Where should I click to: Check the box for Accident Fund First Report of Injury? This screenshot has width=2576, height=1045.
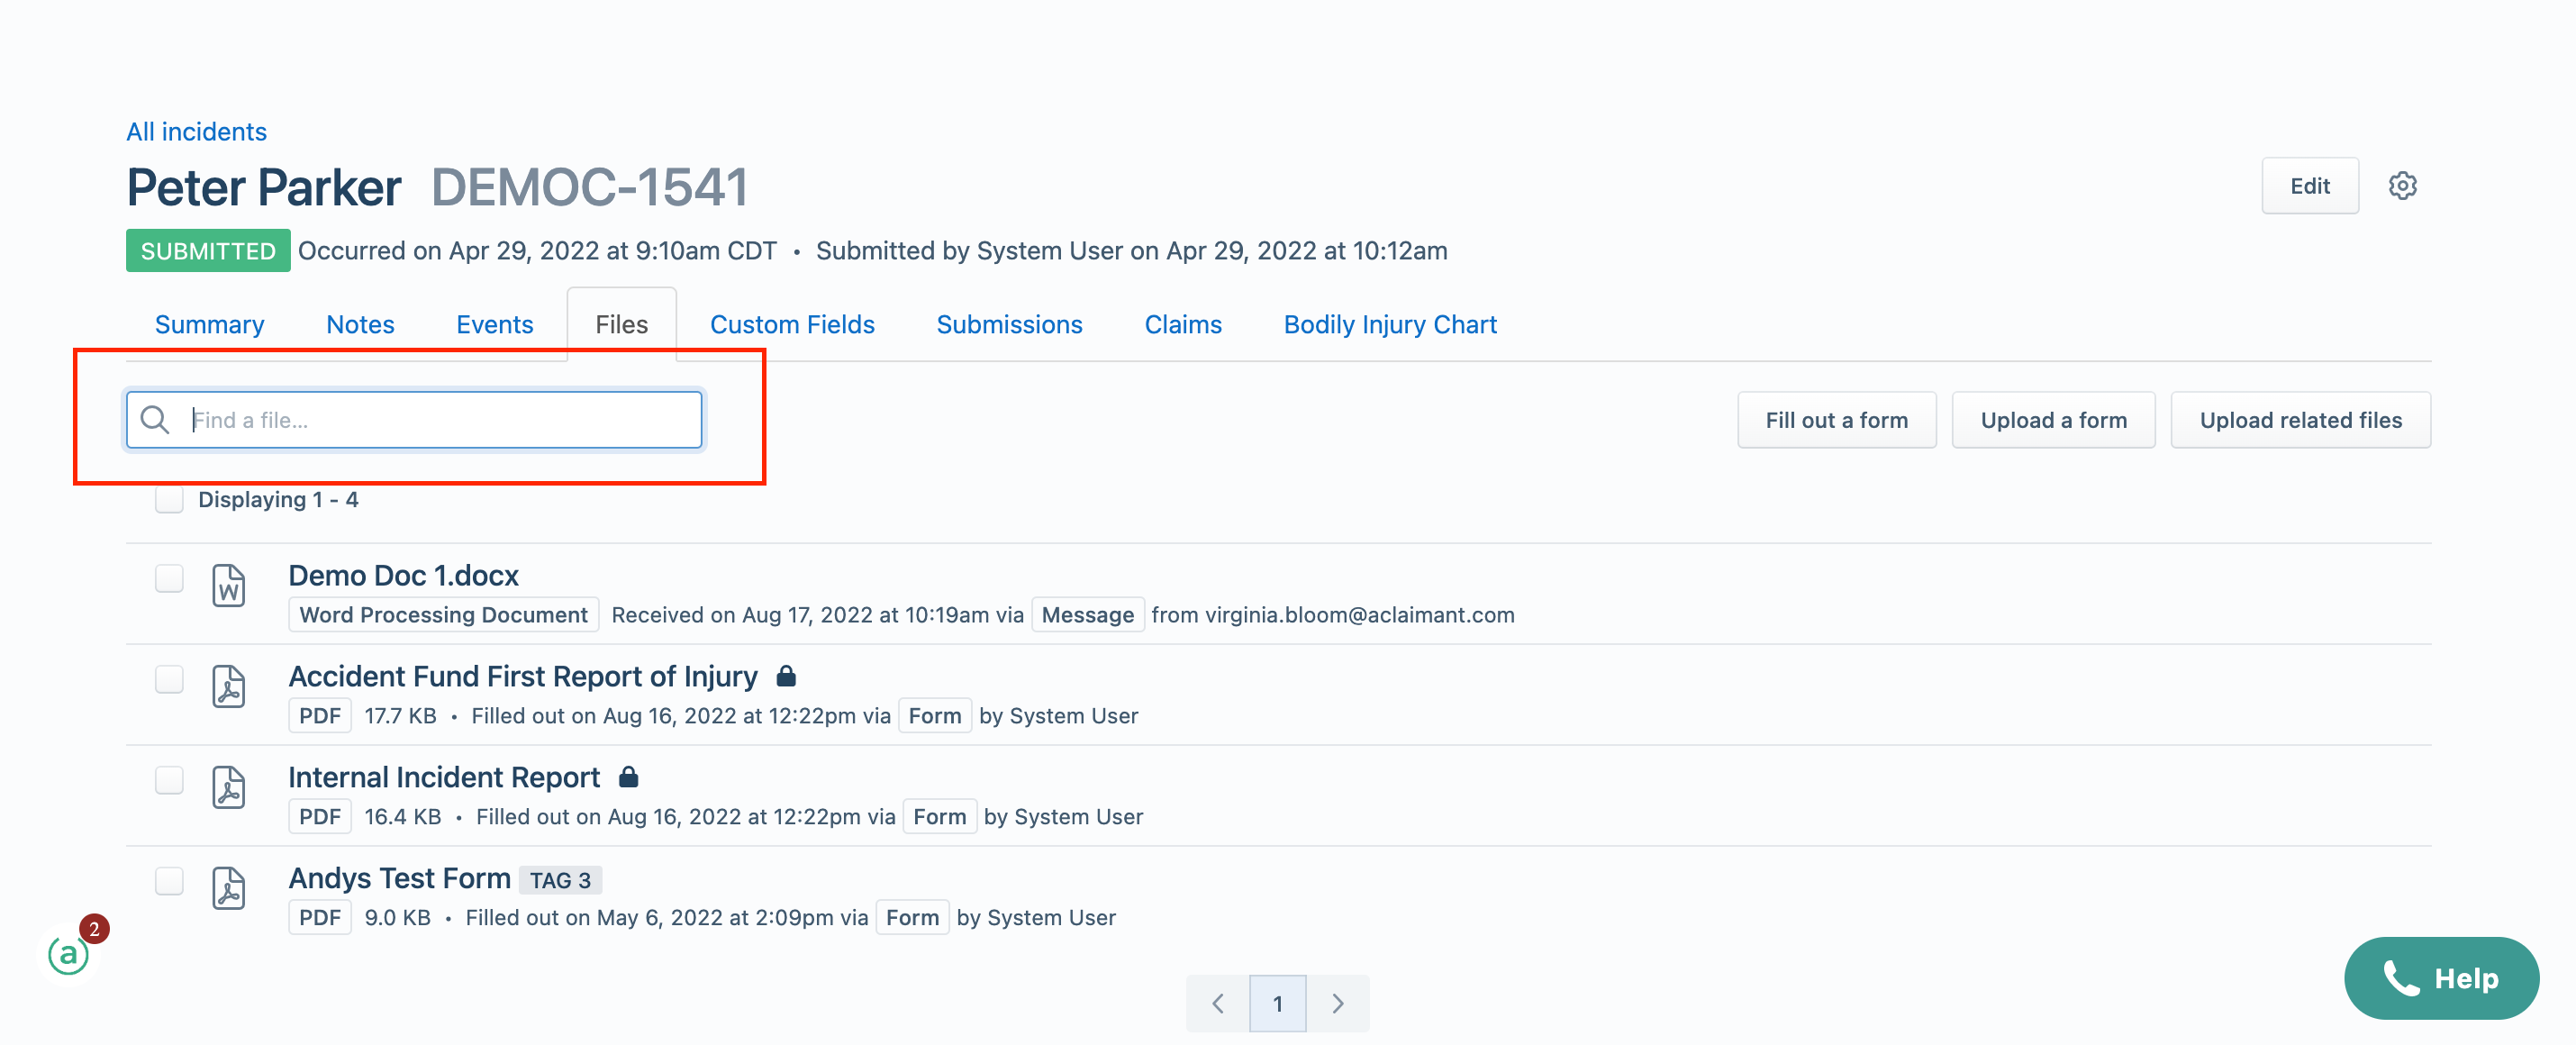click(169, 679)
